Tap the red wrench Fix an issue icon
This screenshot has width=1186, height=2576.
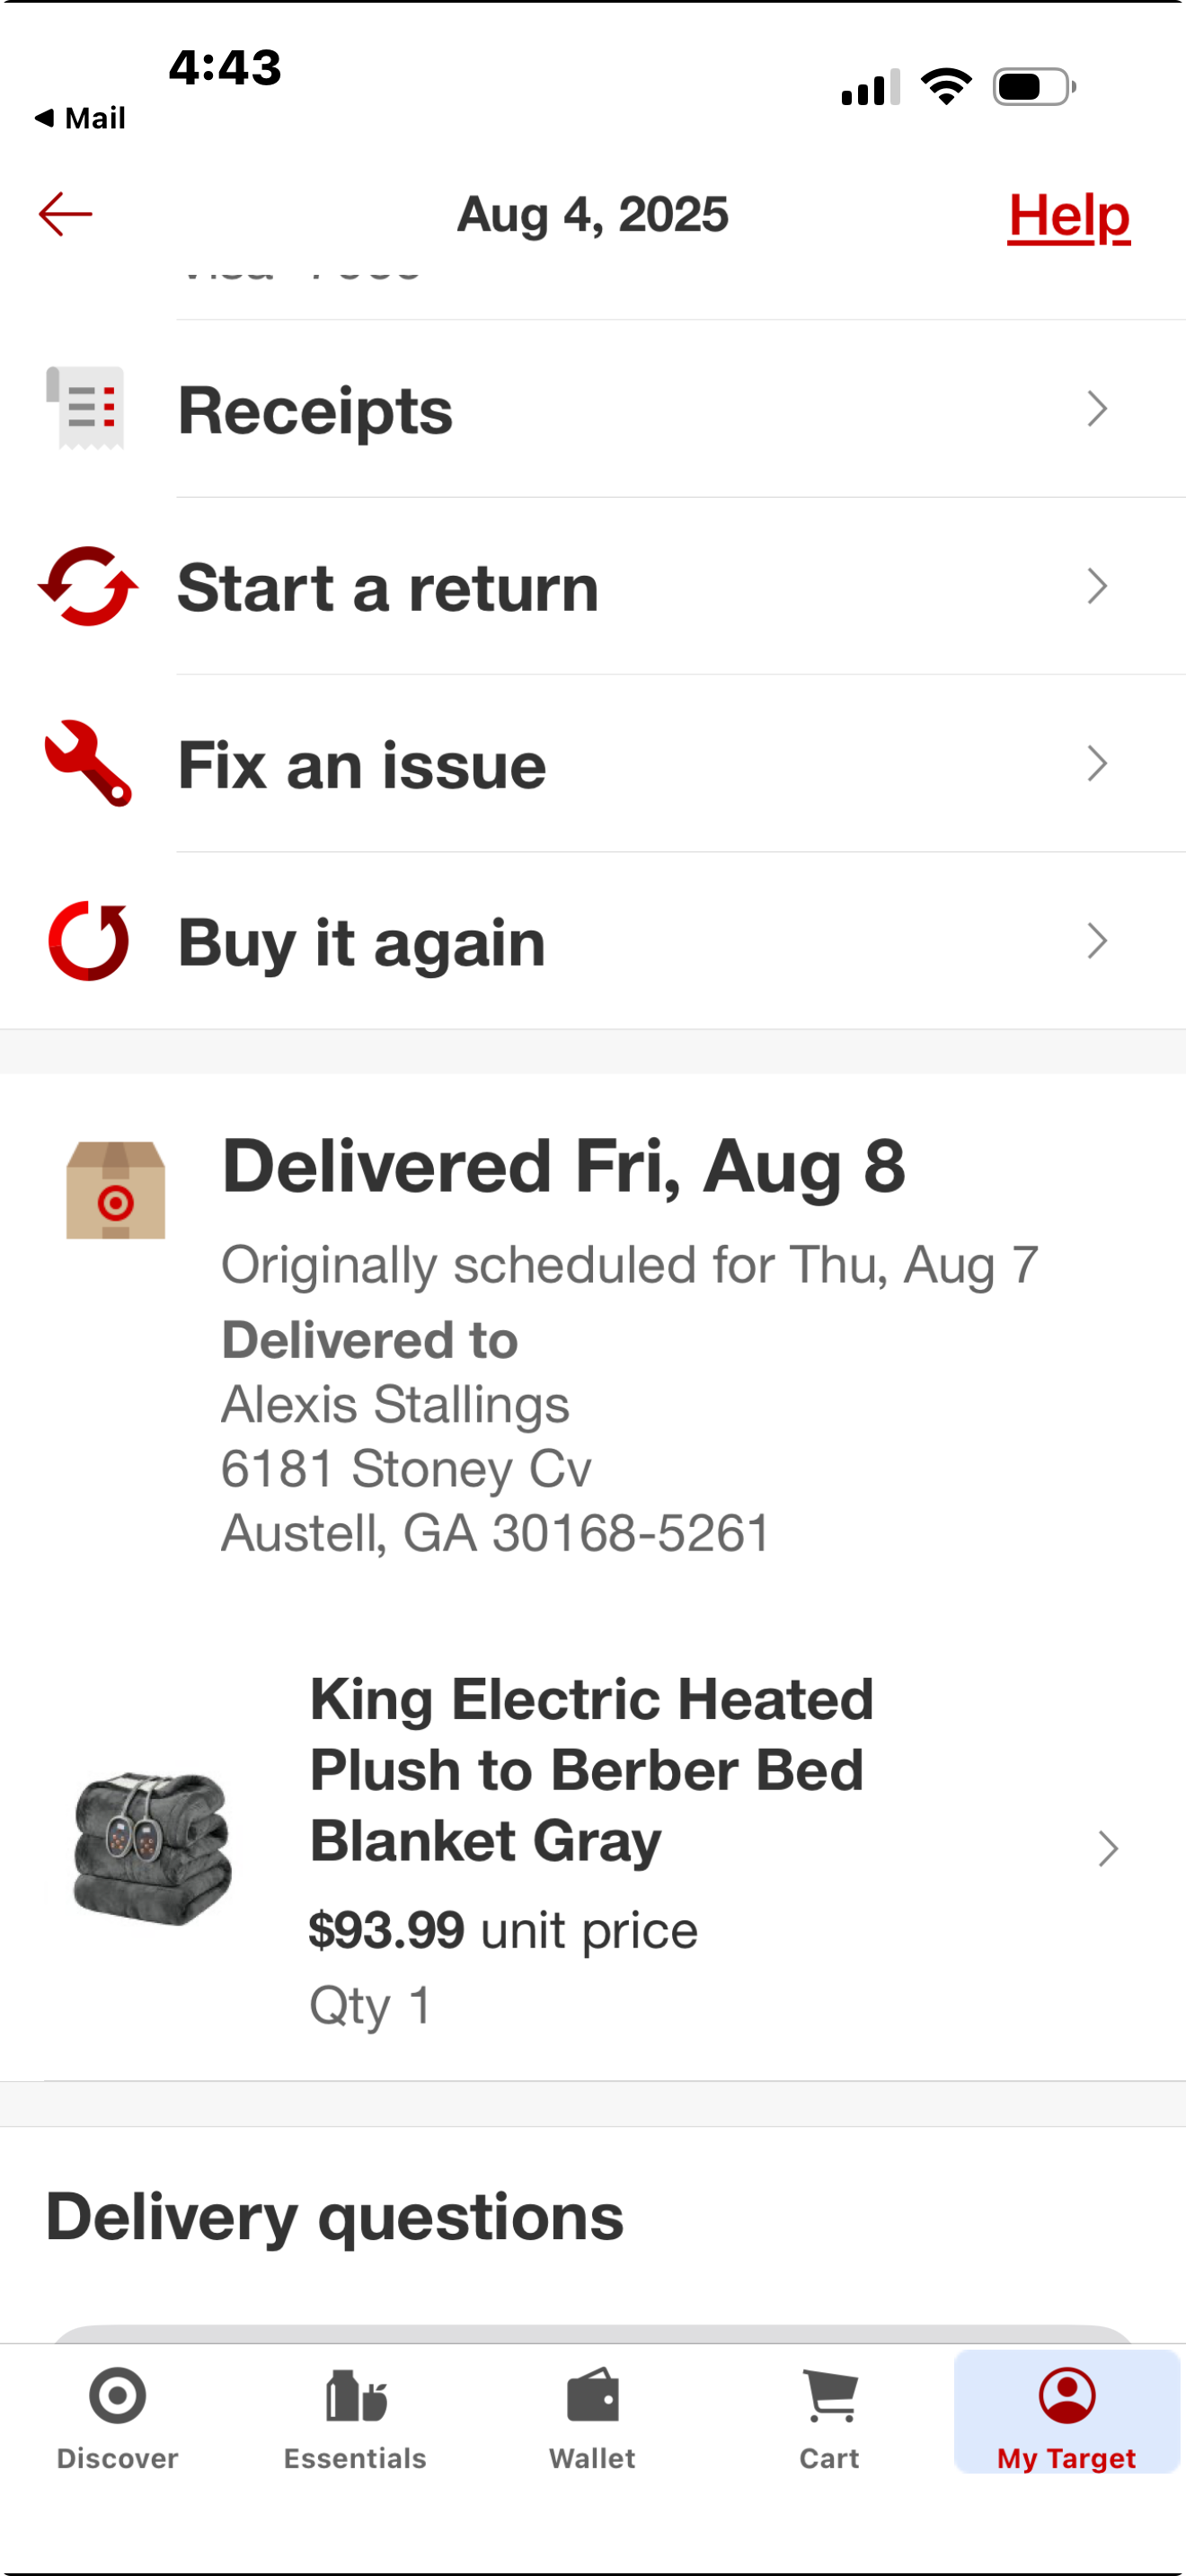click(x=88, y=763)
